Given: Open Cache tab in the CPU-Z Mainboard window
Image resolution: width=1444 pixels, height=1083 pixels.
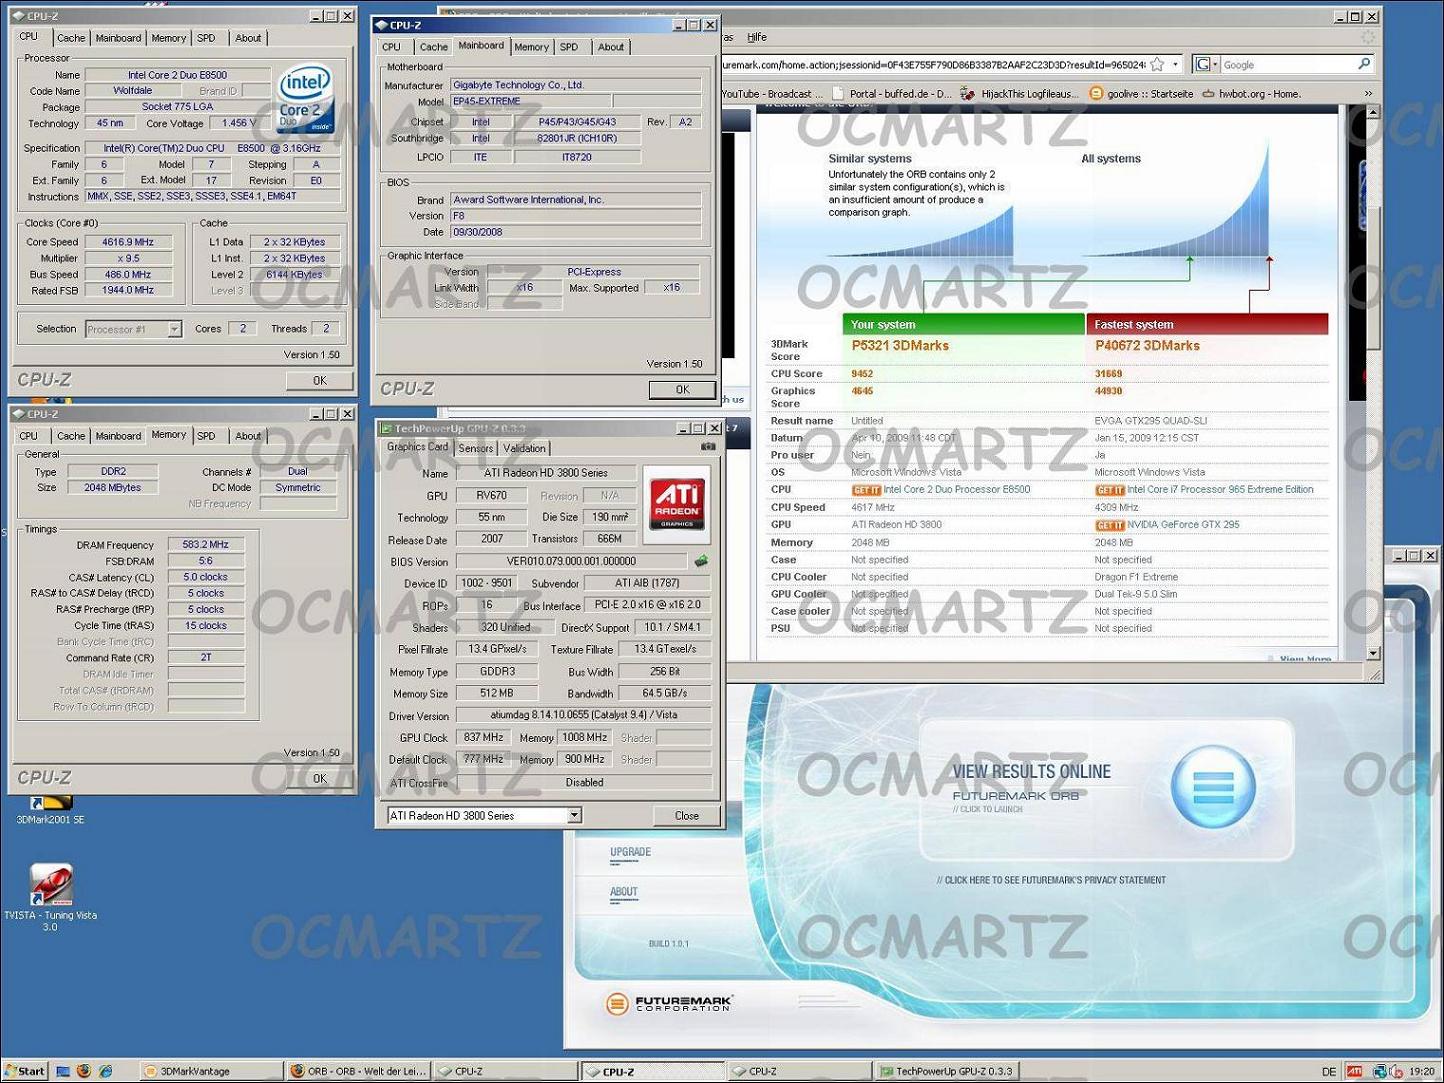Looking at the screenshot, I should [433, 47].
